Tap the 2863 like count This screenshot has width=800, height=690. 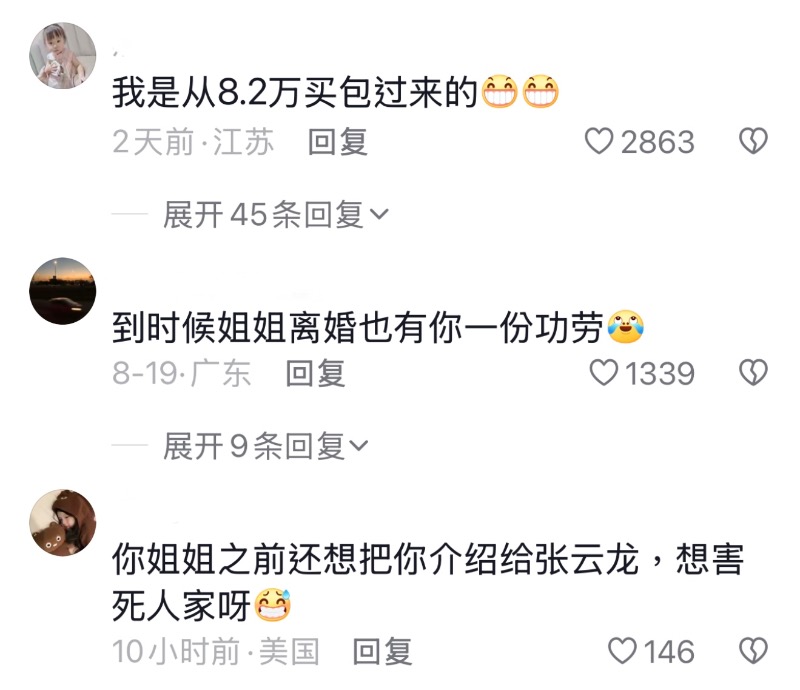pyautogui.click(x=658, y=142)
